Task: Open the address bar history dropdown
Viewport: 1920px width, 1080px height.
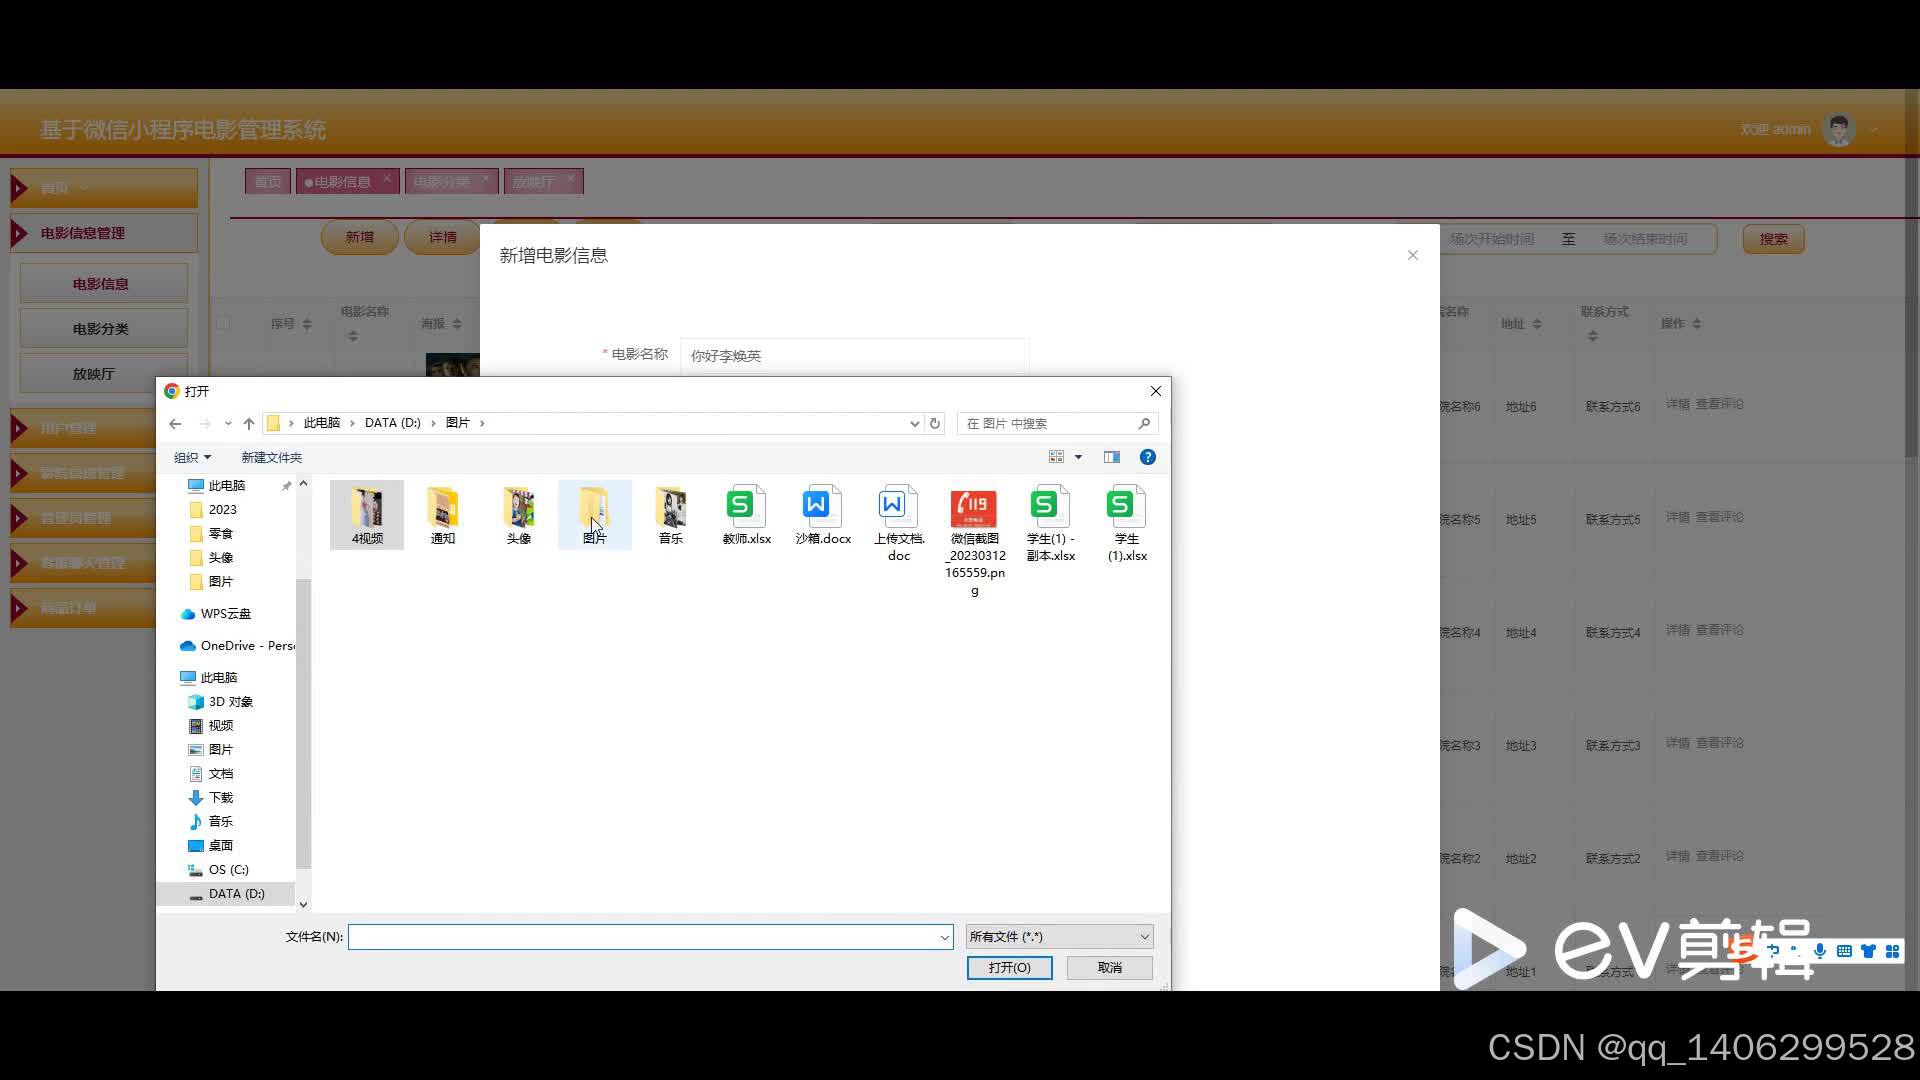Action: 914,423
